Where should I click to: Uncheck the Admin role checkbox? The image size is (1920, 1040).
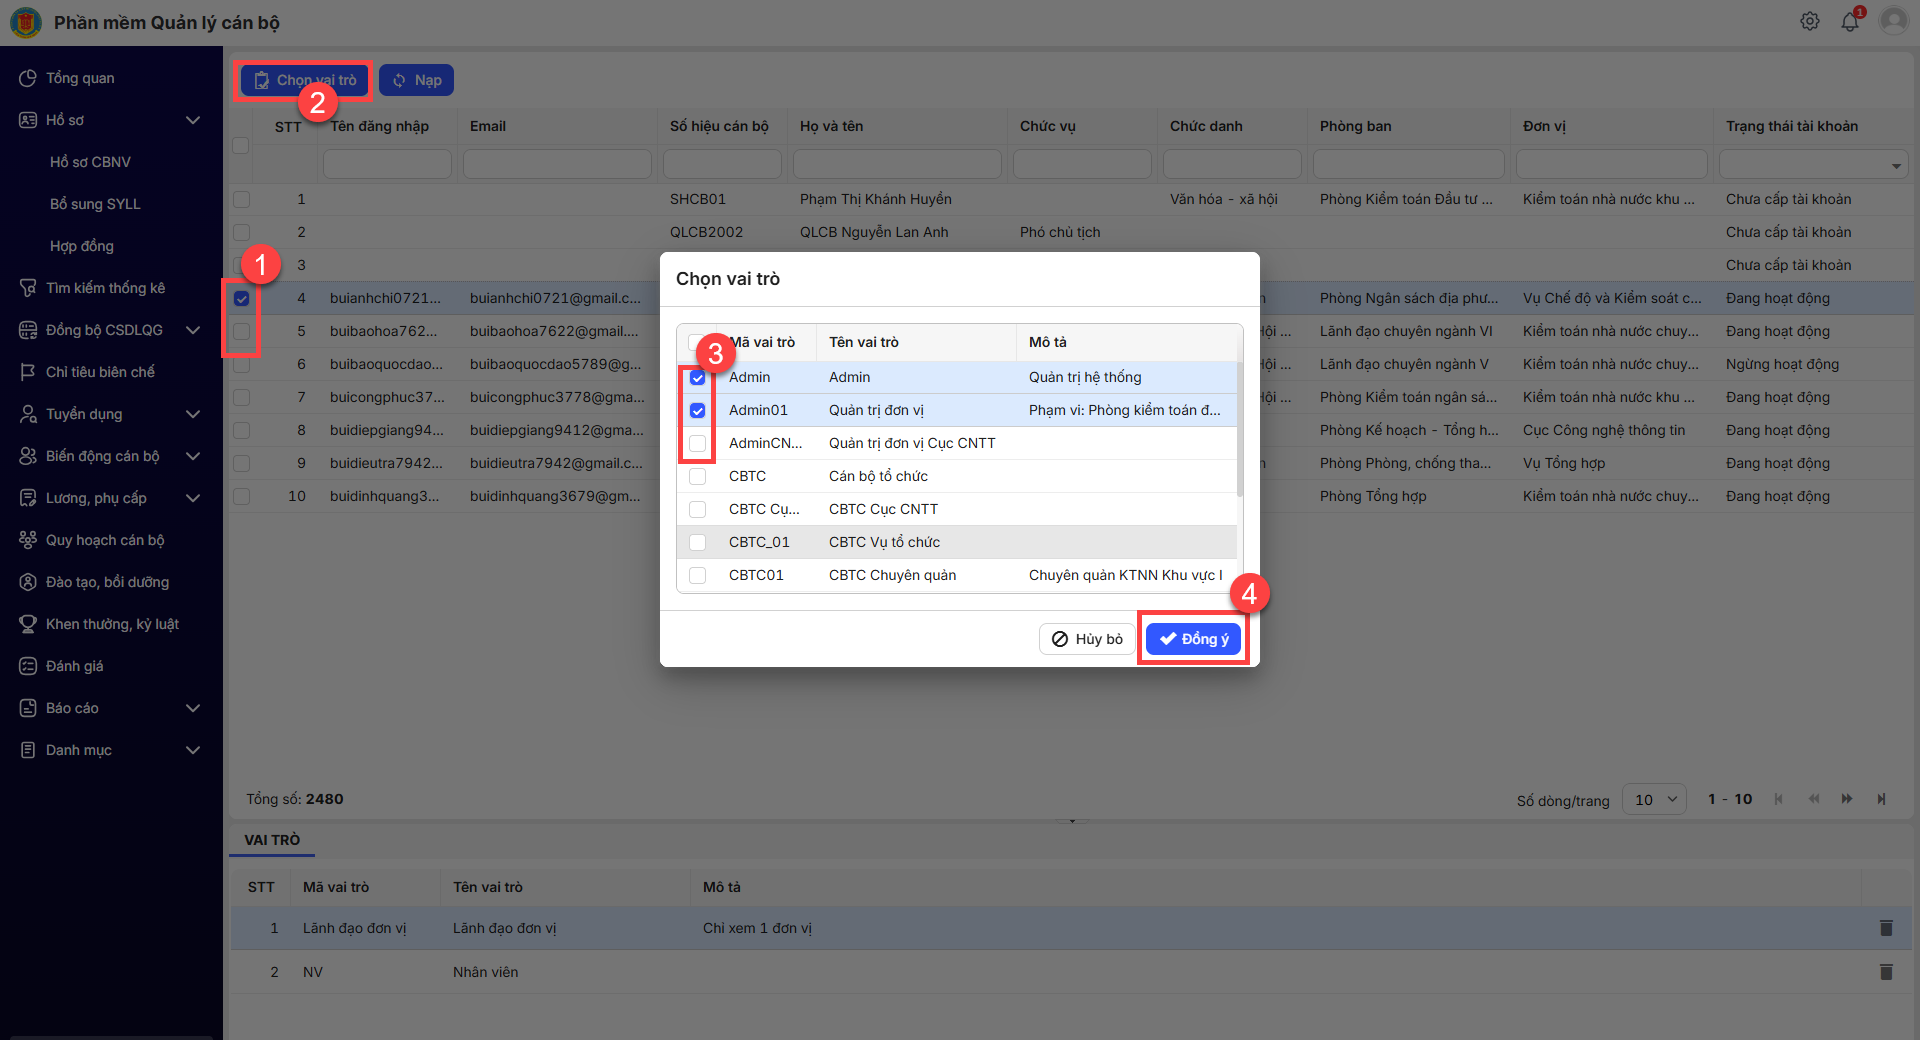click(698, 378)
